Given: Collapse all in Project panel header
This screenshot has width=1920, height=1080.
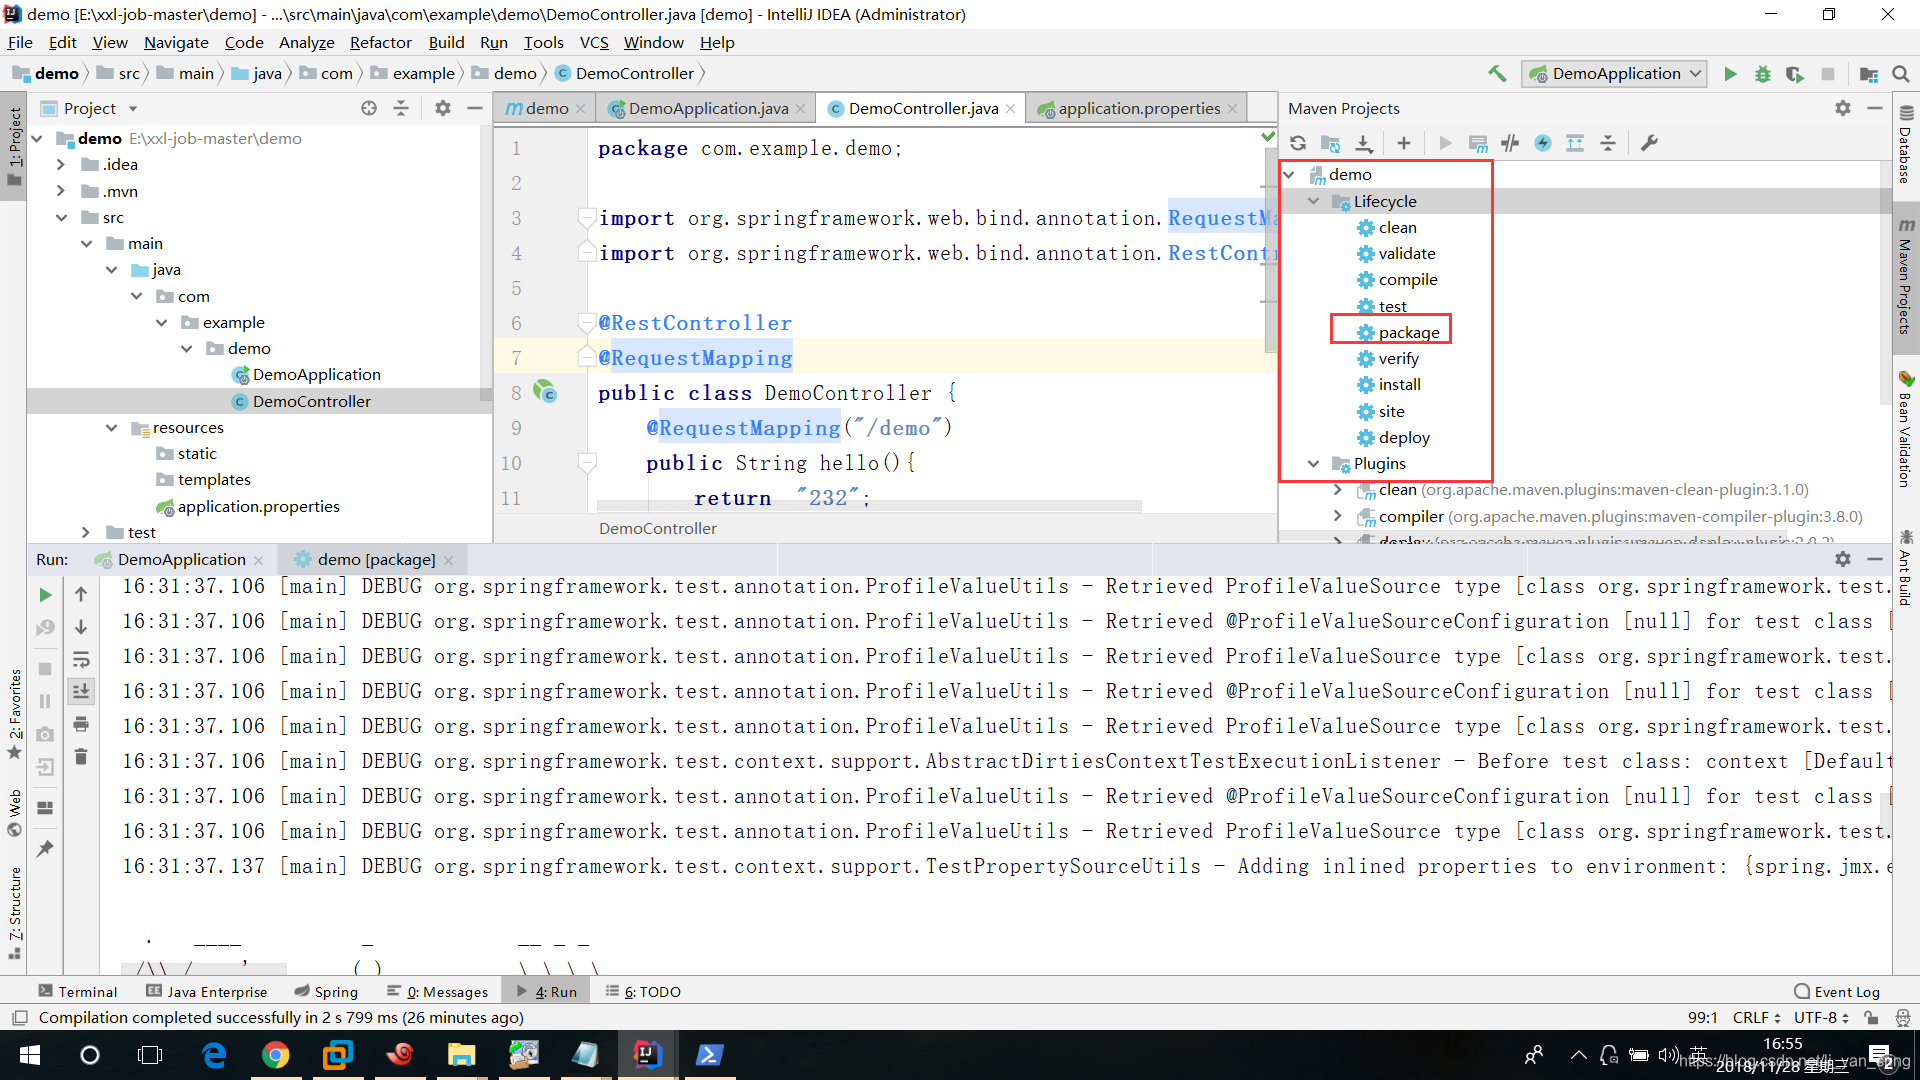Looking at the screenshot, I should [x=401, y=108].
